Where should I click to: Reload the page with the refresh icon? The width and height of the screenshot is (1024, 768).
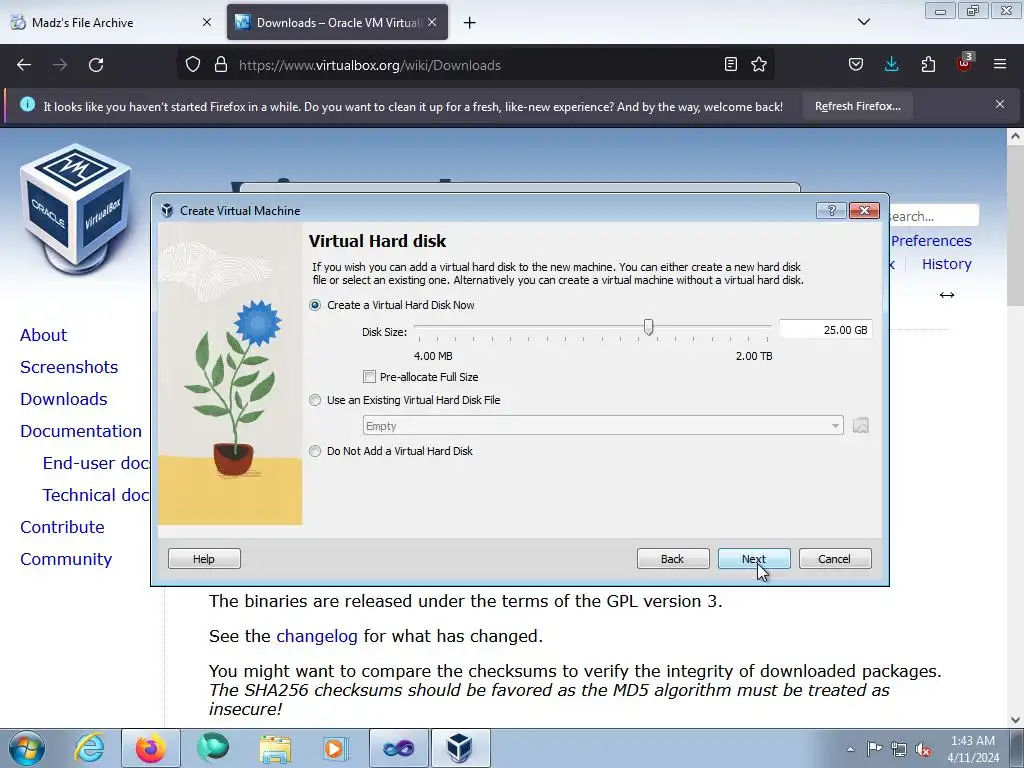96,65
